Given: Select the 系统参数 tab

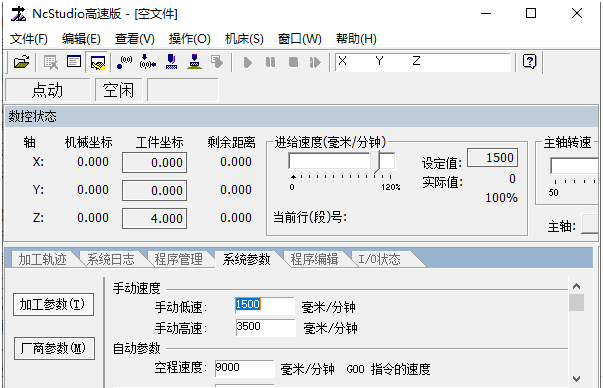Looking at the screenshot, I should pos(247,259).
